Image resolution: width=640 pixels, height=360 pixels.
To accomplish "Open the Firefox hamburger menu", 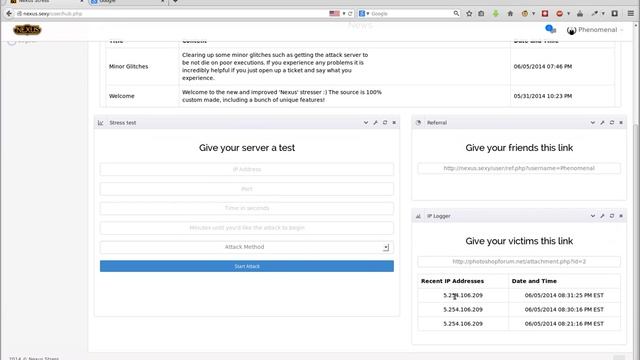I will (631, 13).
